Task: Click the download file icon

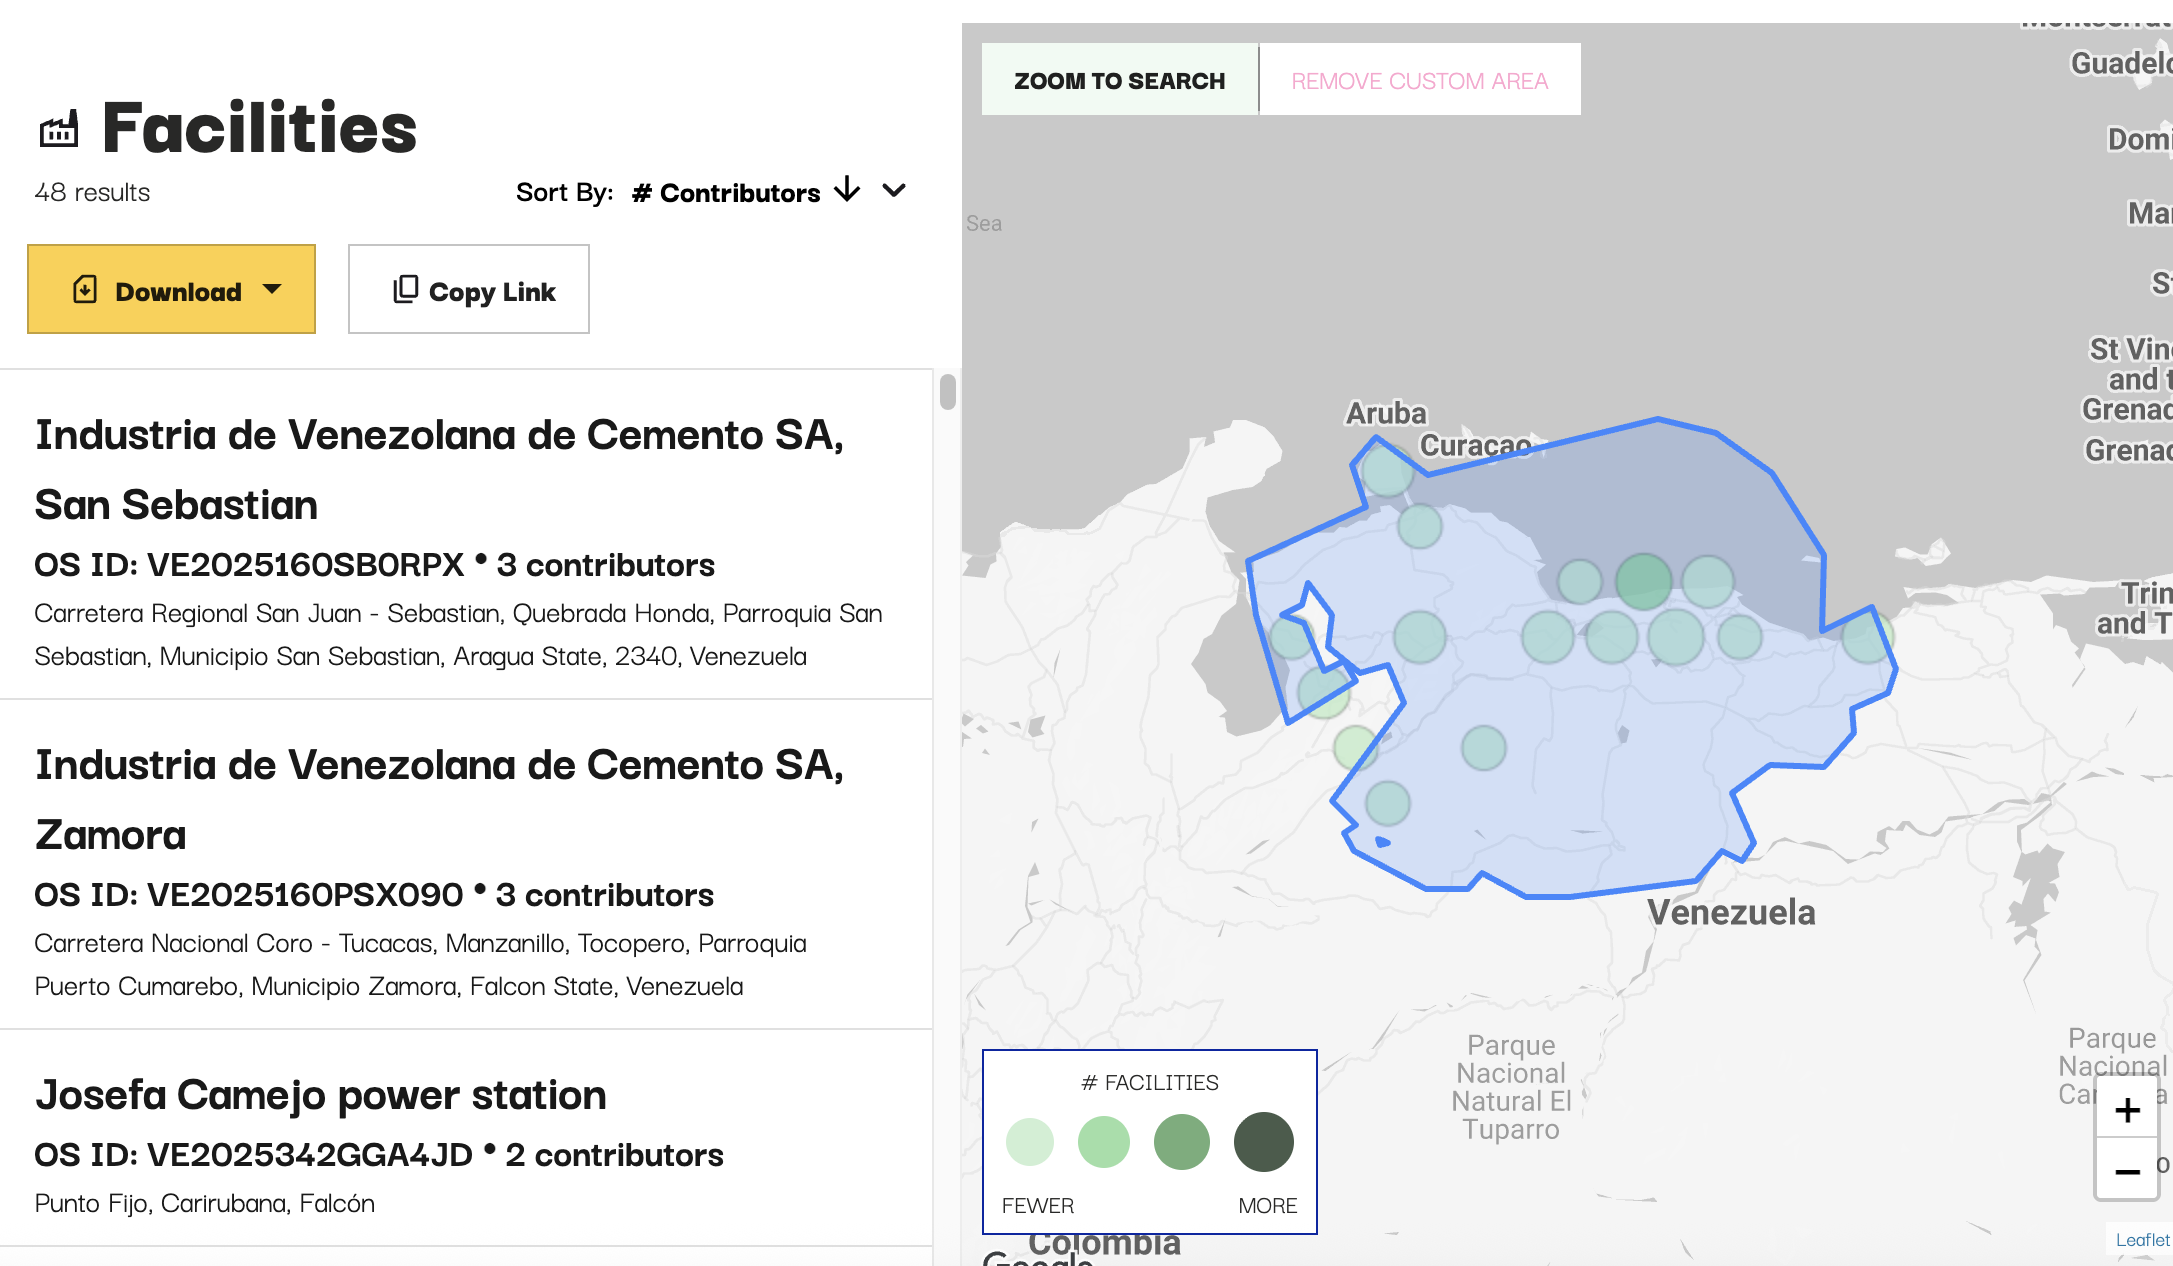Action: coord(85,290)
